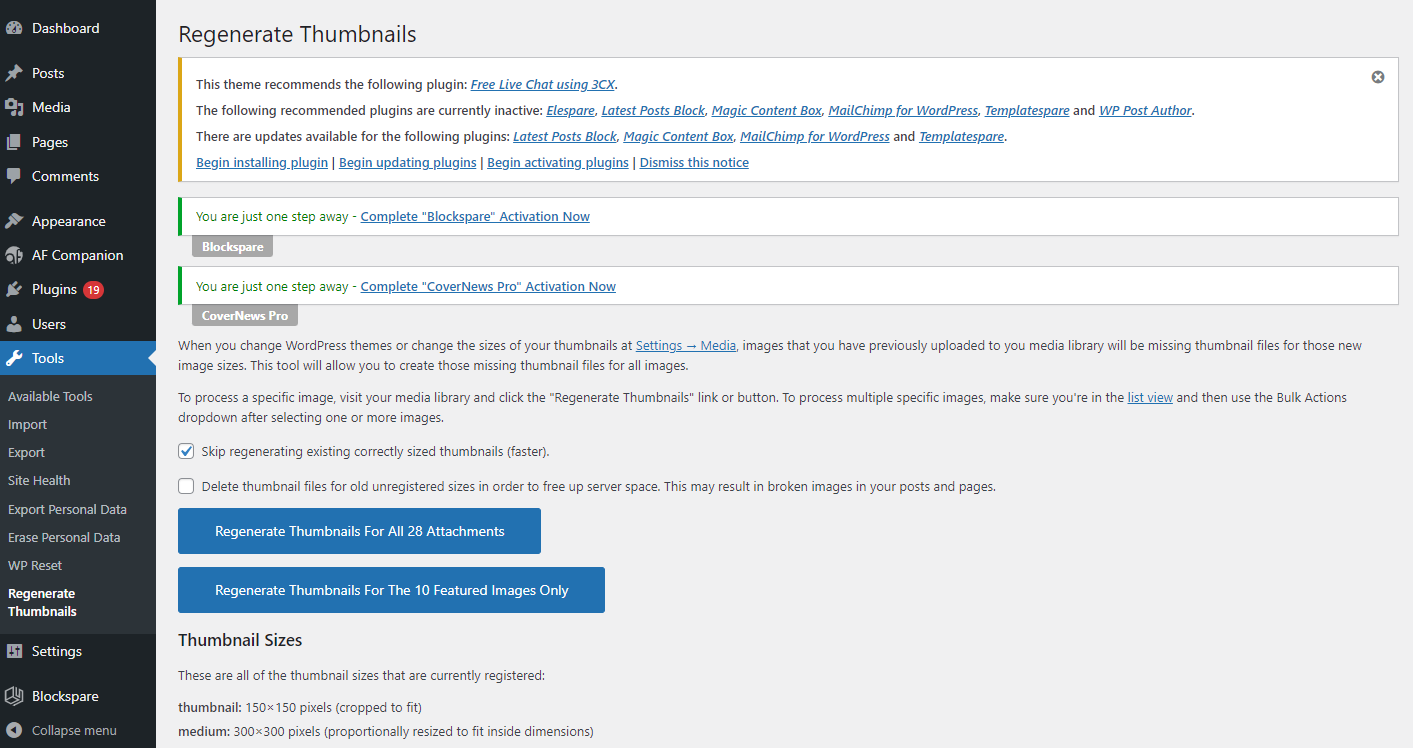This screenshot has height=748, width=1413.
Task: Regenerate thumbnails for 10 featured images only
Action: pyautogui.click(x=391, y=590)
